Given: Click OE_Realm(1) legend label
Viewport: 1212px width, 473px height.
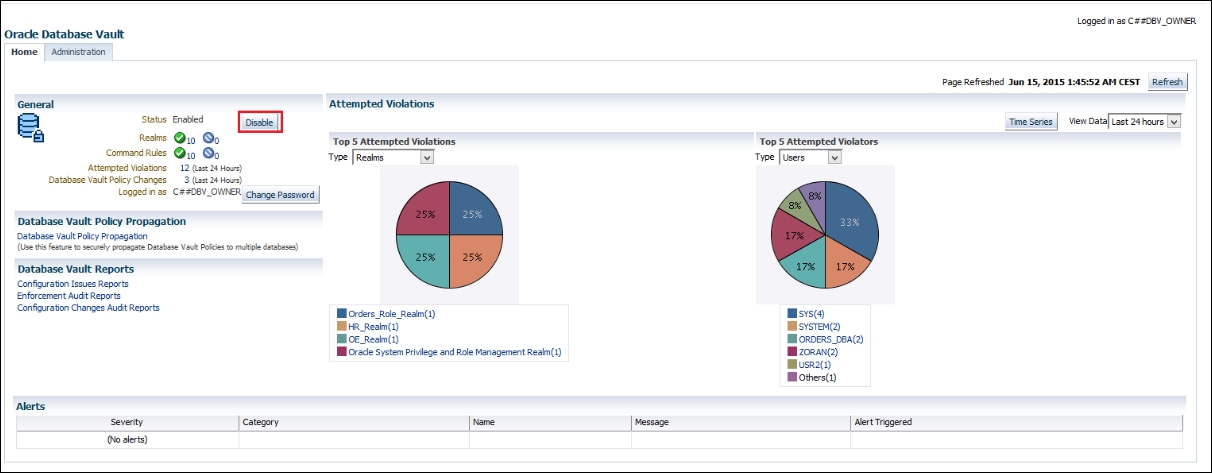Looking at the screenshot, I should 374,339.
